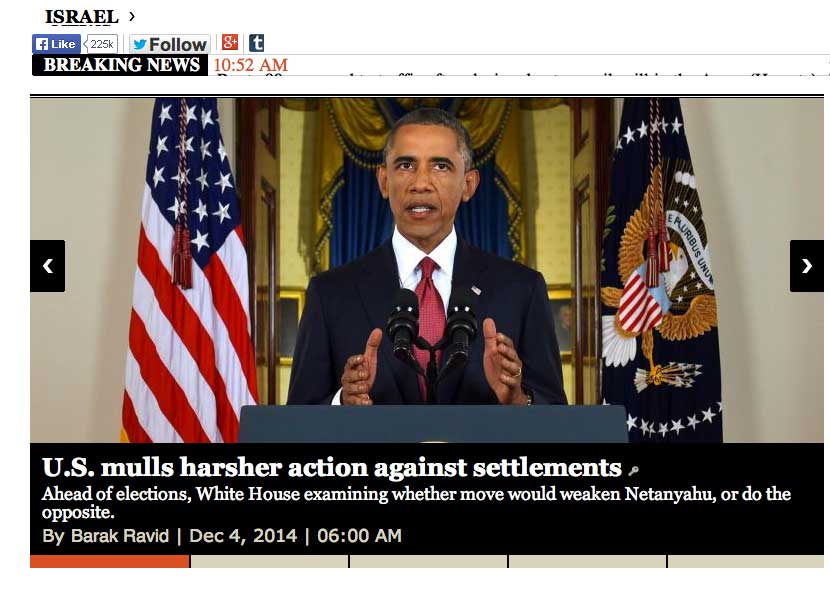Image resolution: width=830 pixels, height=595 pixels.
Task: Open the ISRAEL section heading
Action: [x=82, y=17]
